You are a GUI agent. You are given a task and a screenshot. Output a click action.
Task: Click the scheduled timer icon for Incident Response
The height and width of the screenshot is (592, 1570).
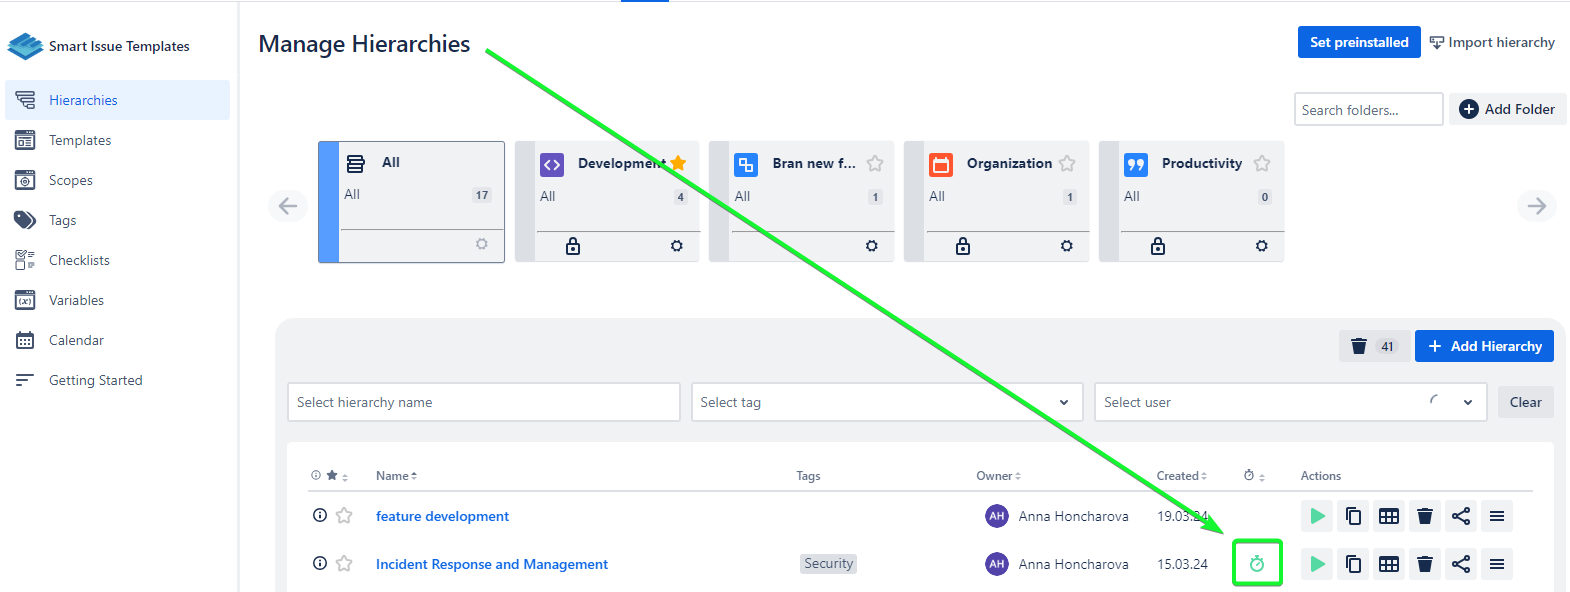tap(1257, 564)
